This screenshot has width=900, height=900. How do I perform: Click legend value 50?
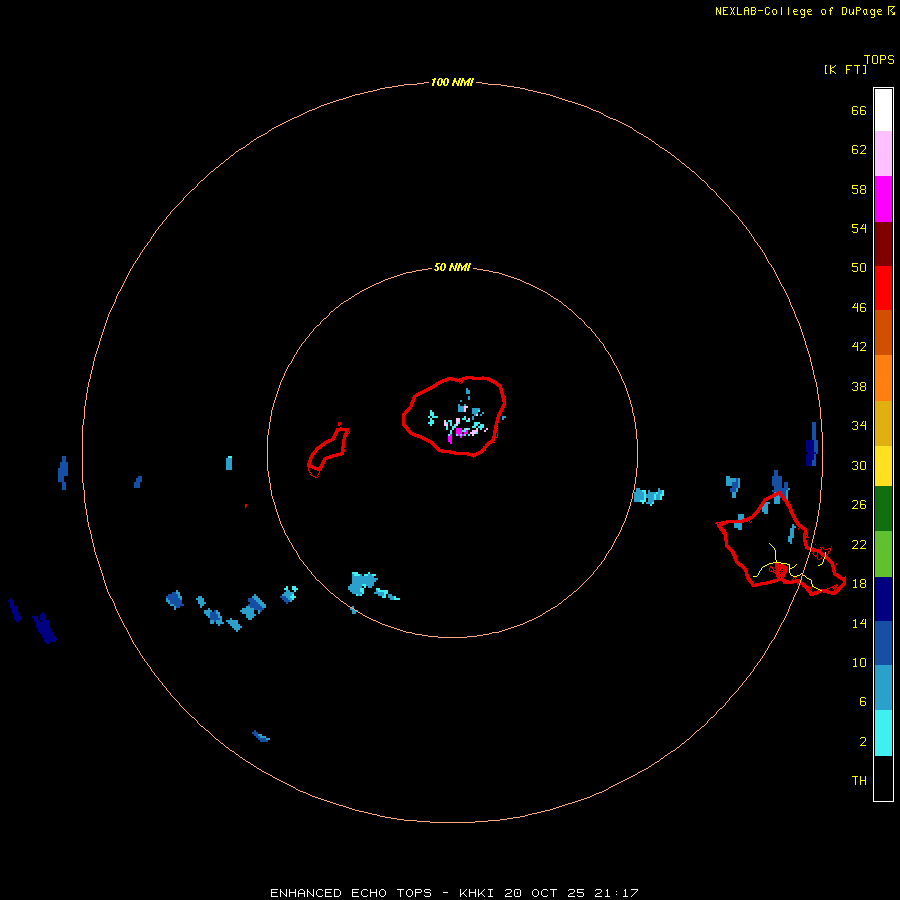[859, 267]
